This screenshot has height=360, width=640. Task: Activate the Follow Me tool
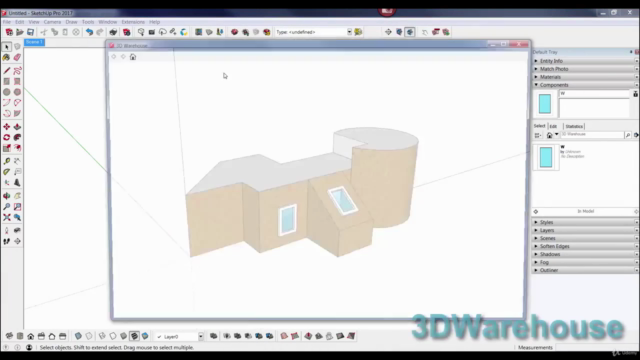(x=17, y=138)
